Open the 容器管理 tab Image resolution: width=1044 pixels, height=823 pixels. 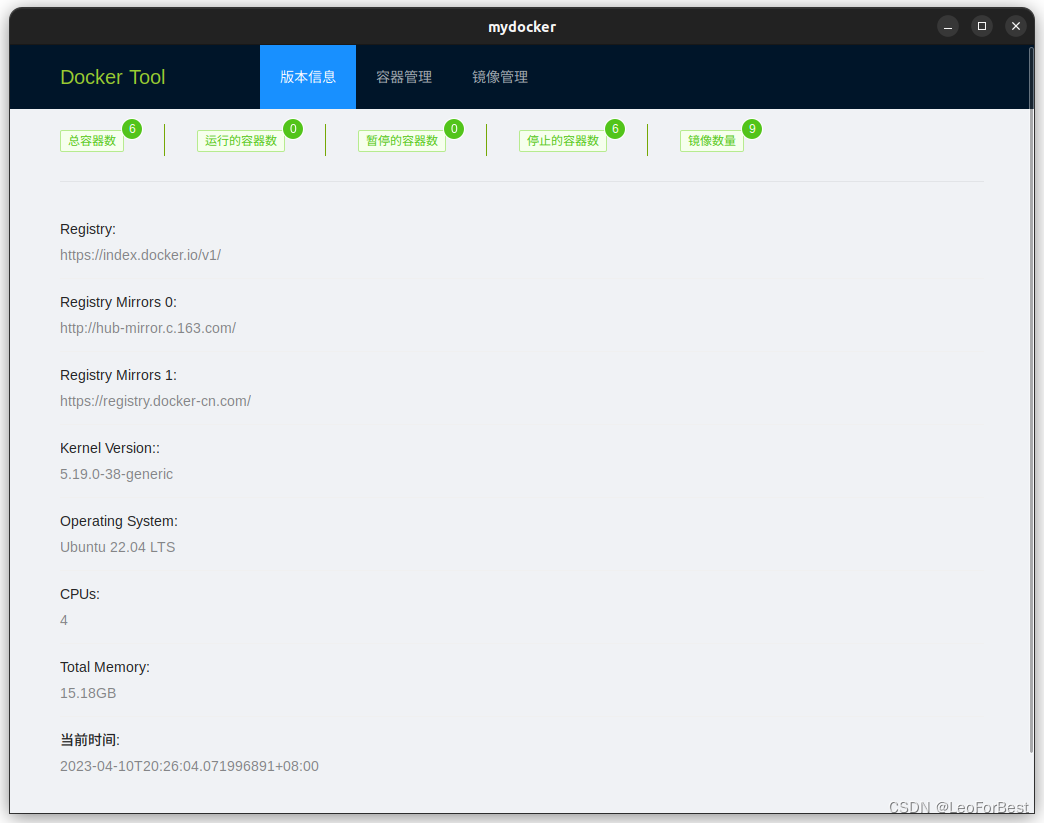[x=403, y=77]
